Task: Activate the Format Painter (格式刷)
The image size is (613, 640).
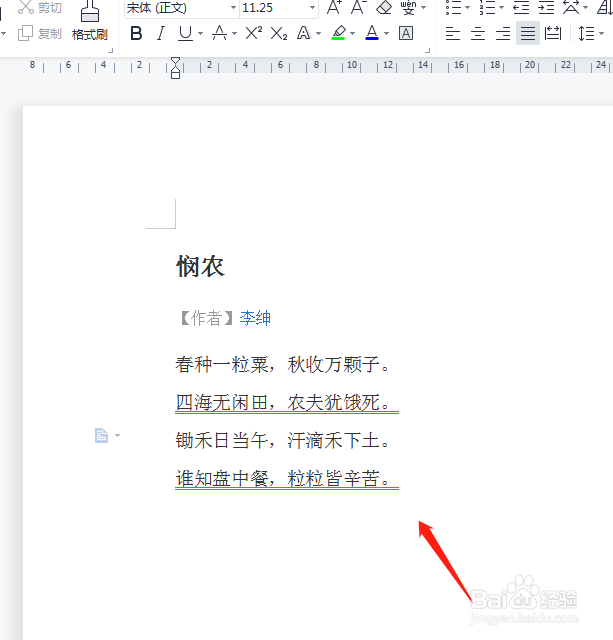Action: (90, 21)
